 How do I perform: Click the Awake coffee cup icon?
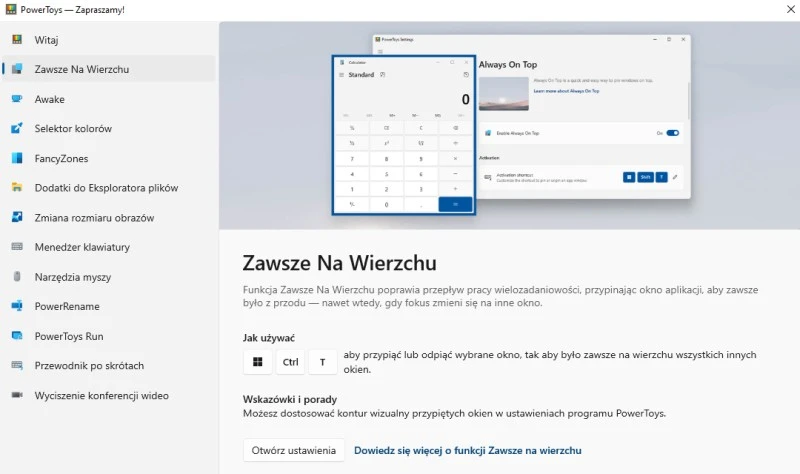coord(17,98)
